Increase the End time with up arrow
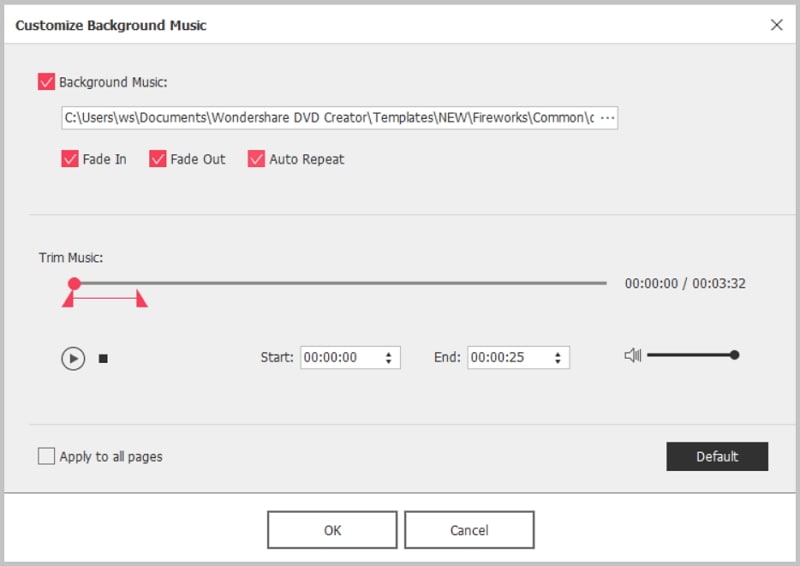Screen dimensions: 800x566 (x=558, y=353)
